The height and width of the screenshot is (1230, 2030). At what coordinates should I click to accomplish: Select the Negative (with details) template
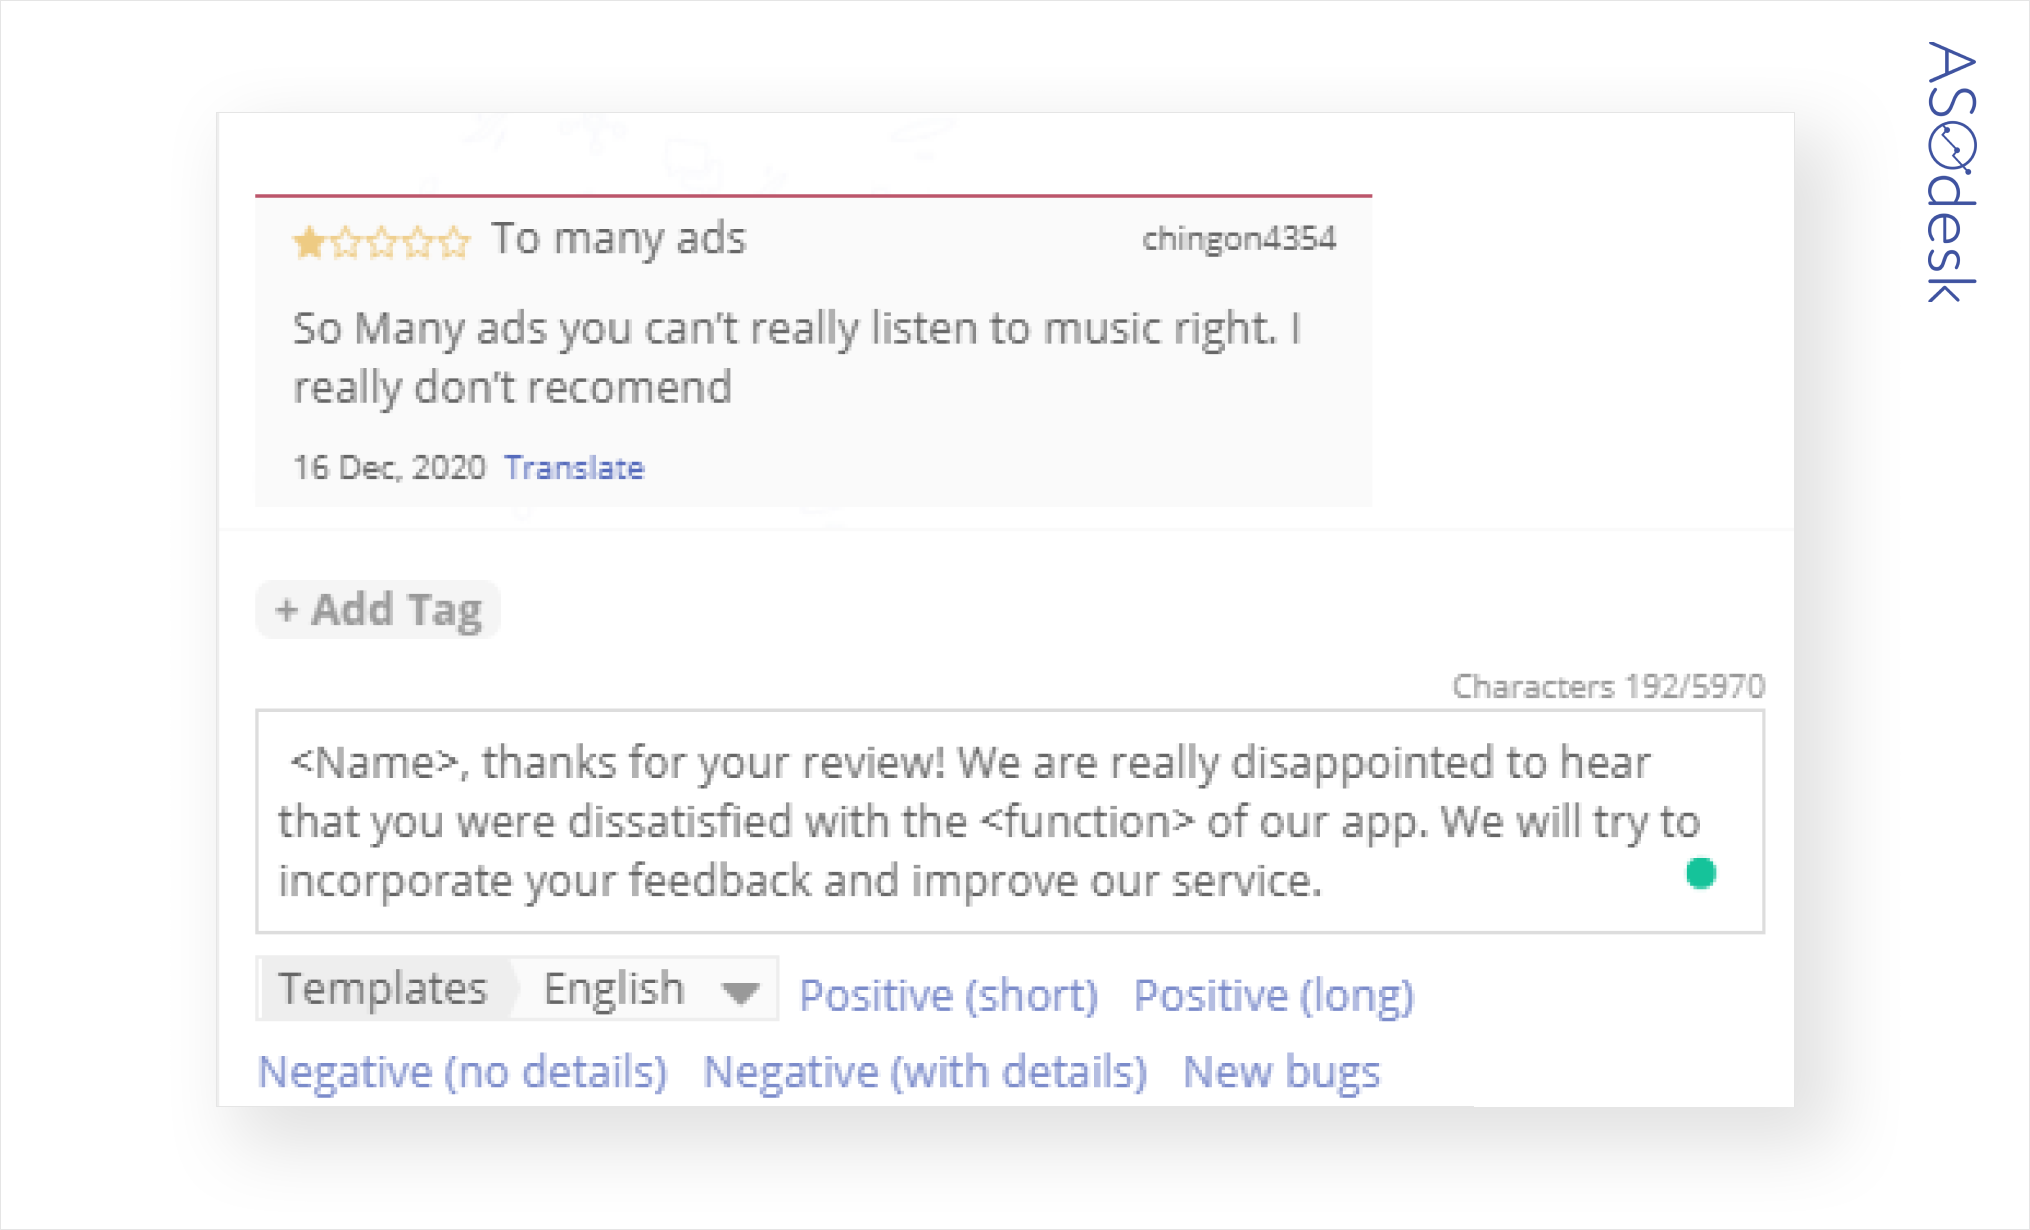926,1071
